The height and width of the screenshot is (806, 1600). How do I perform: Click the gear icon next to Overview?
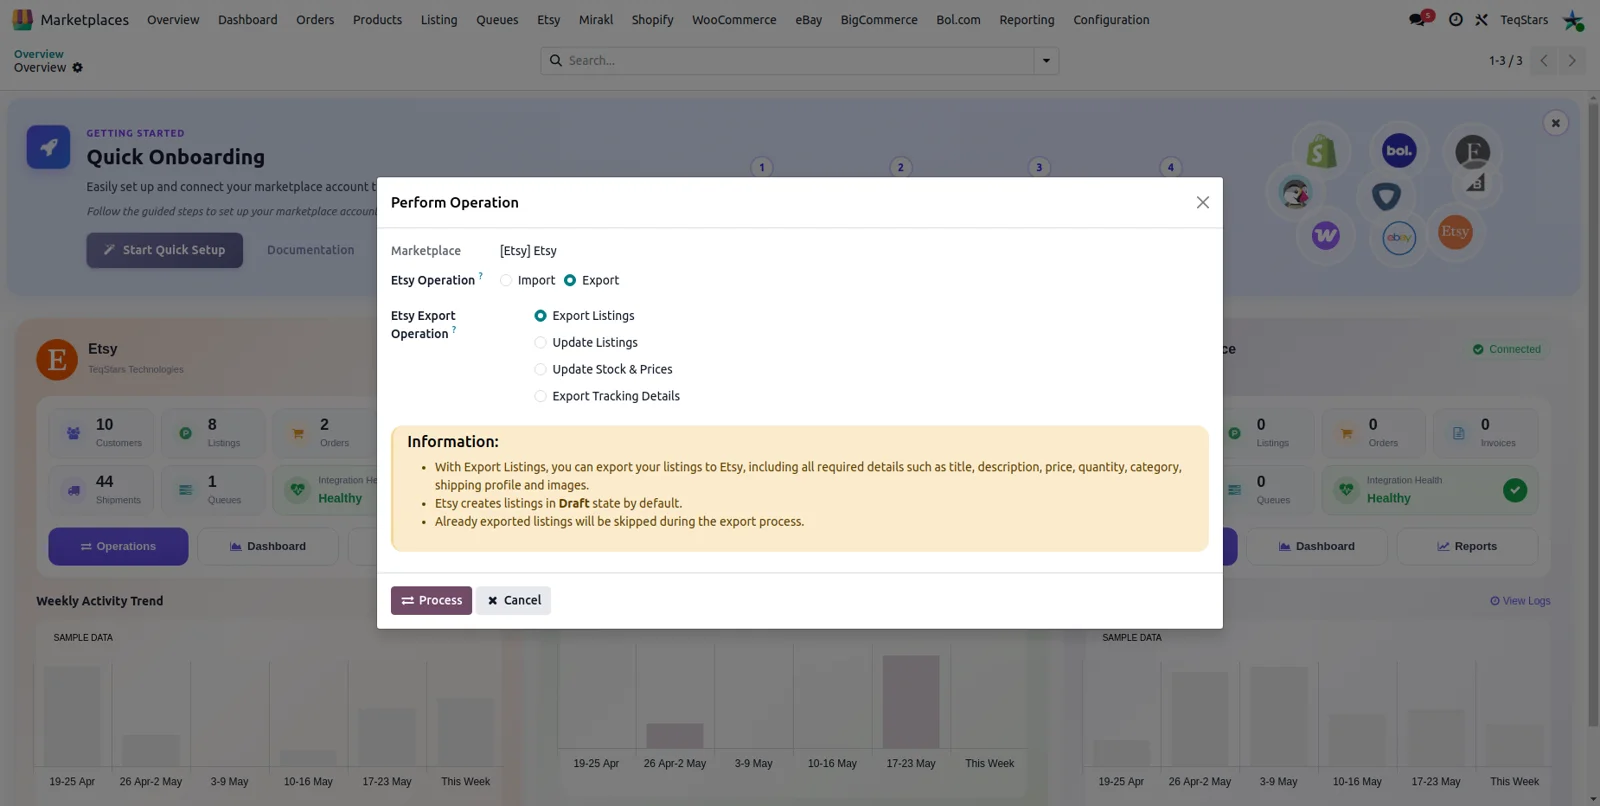(78, 68)
